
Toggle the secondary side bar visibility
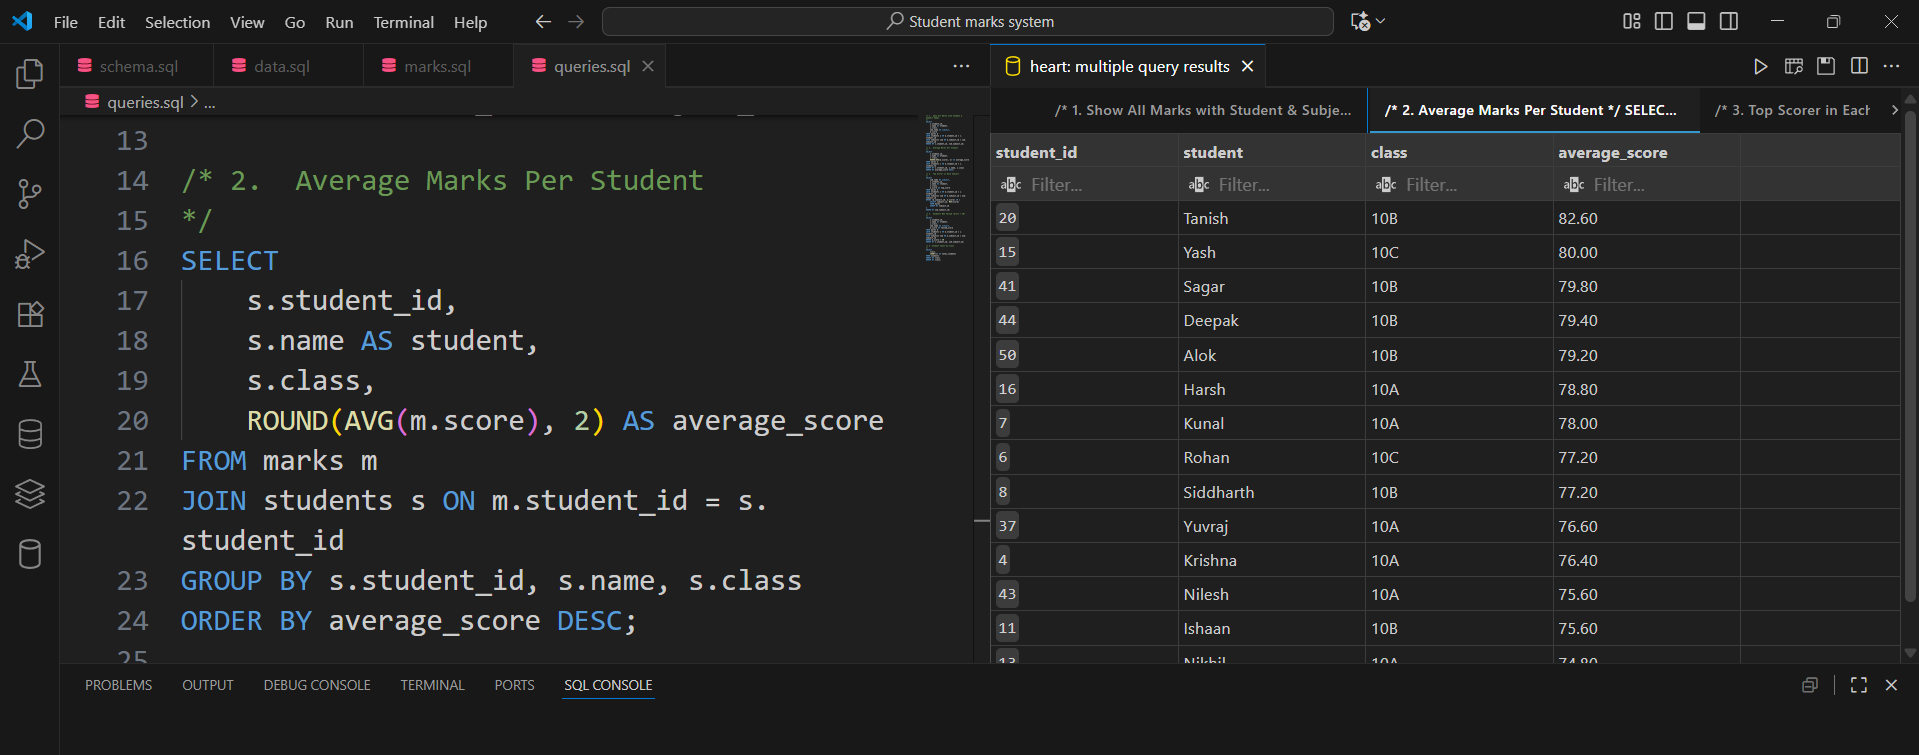1729,21
